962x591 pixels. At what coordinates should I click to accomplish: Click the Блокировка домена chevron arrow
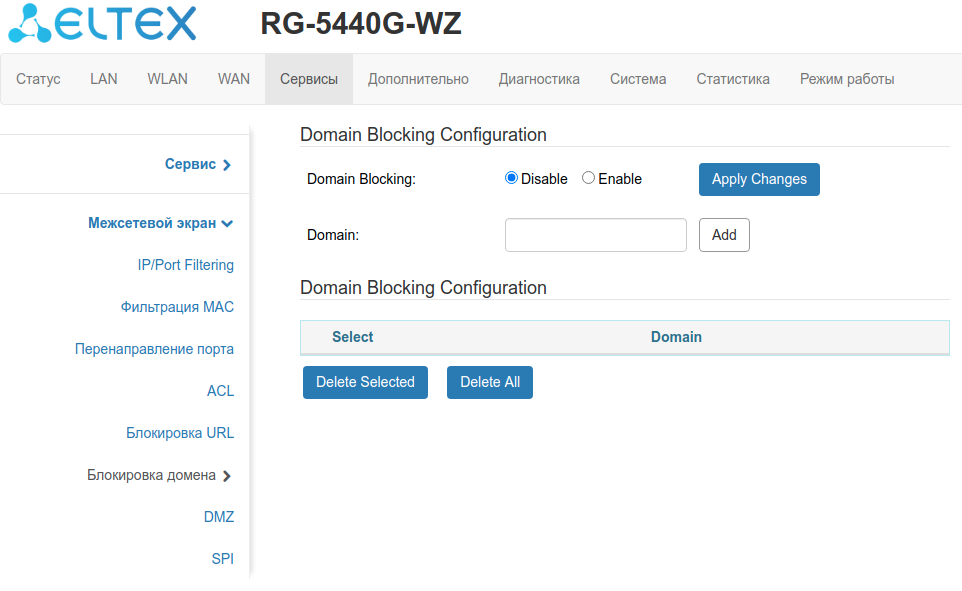(x=227, y=476)
